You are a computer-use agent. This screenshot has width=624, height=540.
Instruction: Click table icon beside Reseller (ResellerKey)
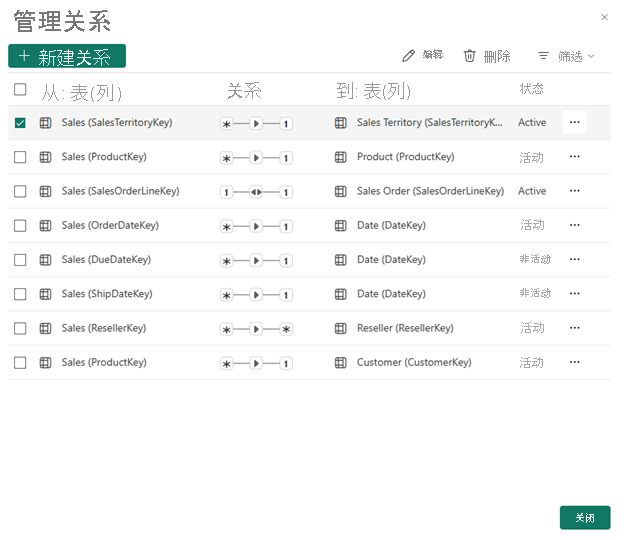341,328
